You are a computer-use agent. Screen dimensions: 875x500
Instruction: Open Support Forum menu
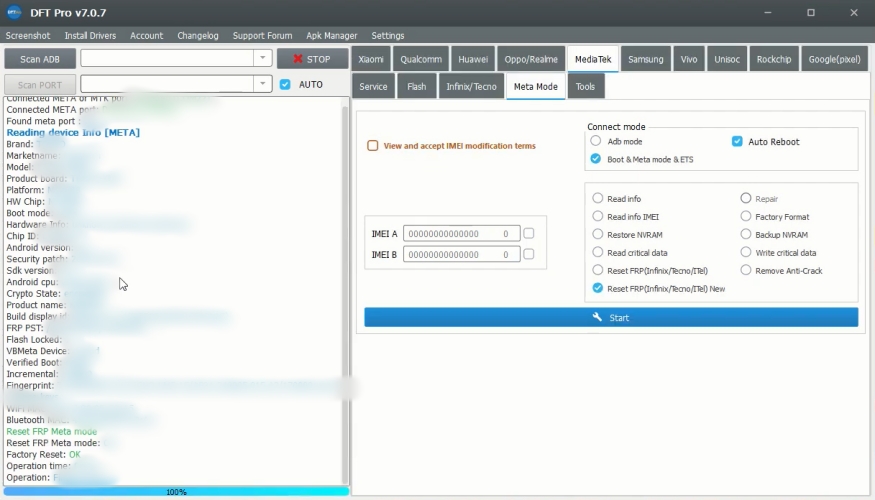pyautogui.click(x=262, y=35)
